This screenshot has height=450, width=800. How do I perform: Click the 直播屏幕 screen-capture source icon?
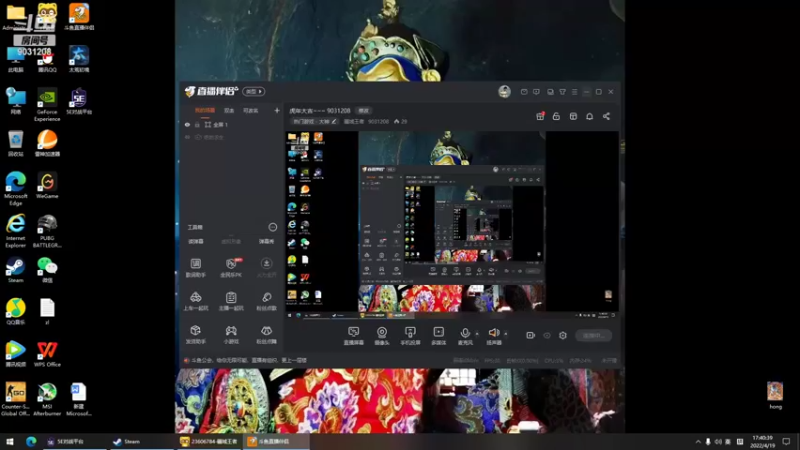tap(353, 336)
